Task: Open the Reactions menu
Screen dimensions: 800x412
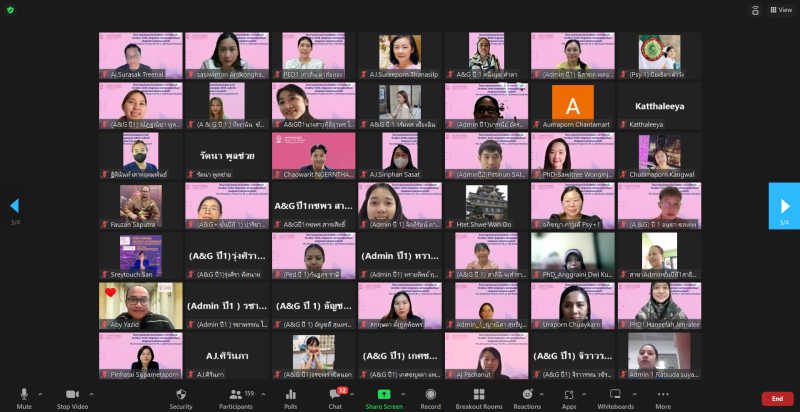Action: point(526,397)
